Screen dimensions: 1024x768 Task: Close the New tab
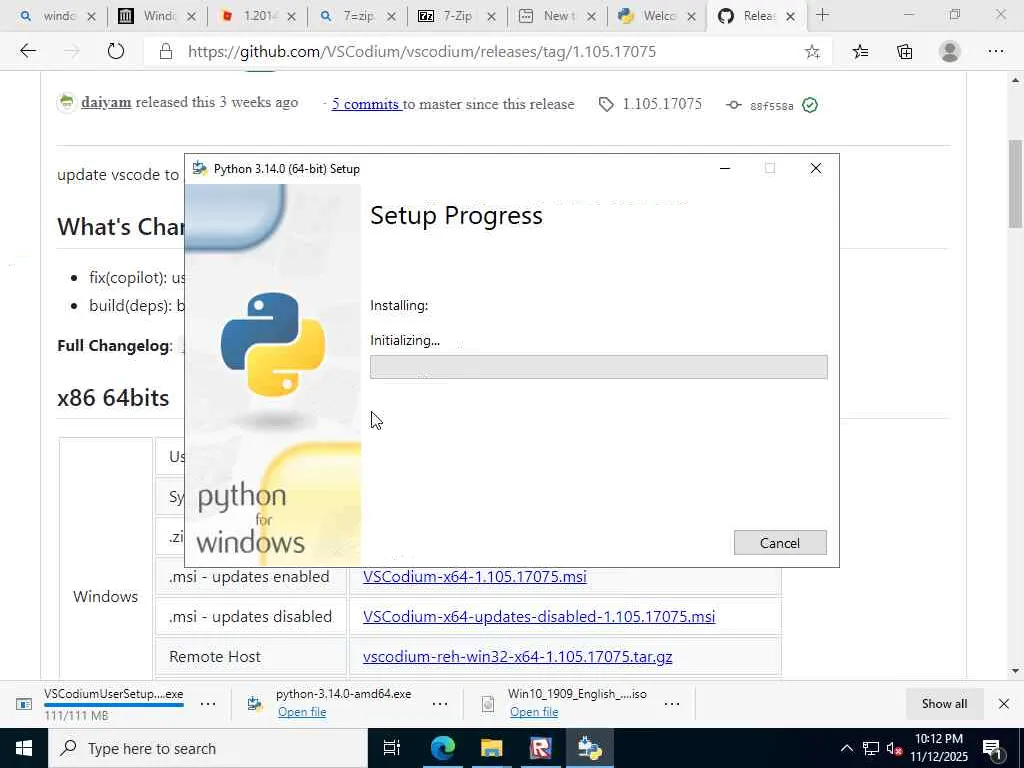coord(591,17)
